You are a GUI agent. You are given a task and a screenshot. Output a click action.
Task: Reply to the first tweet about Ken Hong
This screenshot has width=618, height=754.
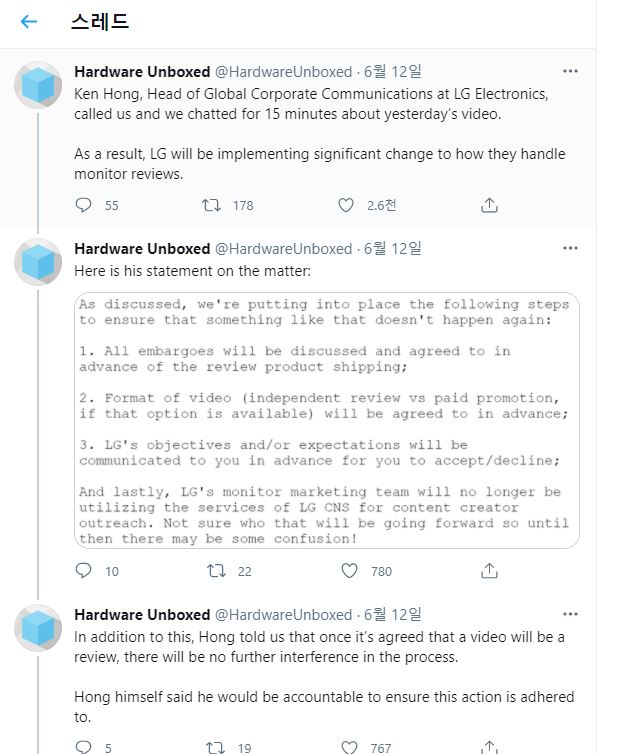tap(84, 205)
